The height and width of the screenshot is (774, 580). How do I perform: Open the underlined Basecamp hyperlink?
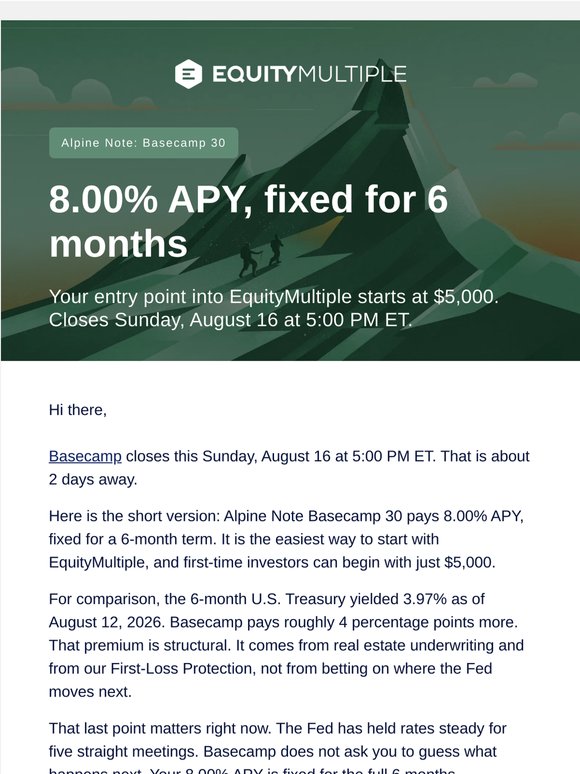point(85,456)
